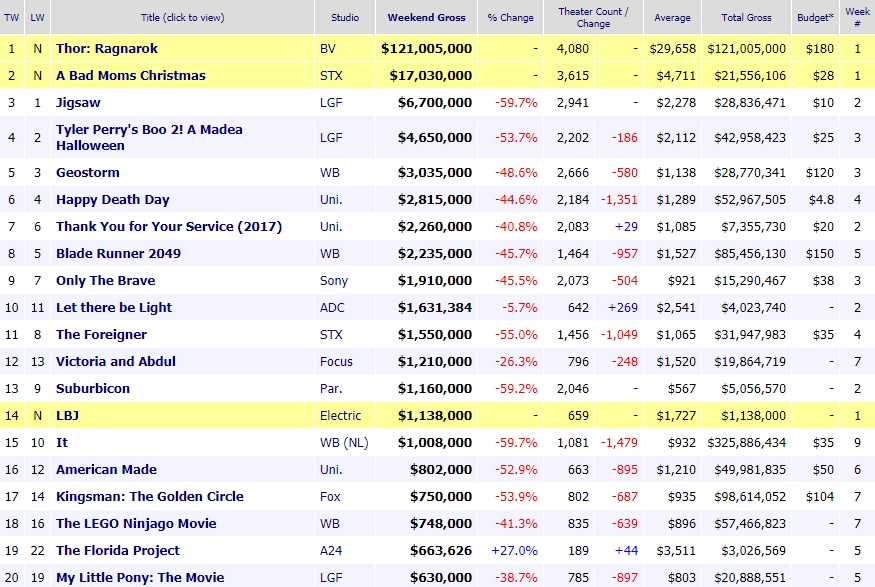Screen dimensions: 875x587
Task: Open the Let there be Light link
Action: 114,307
